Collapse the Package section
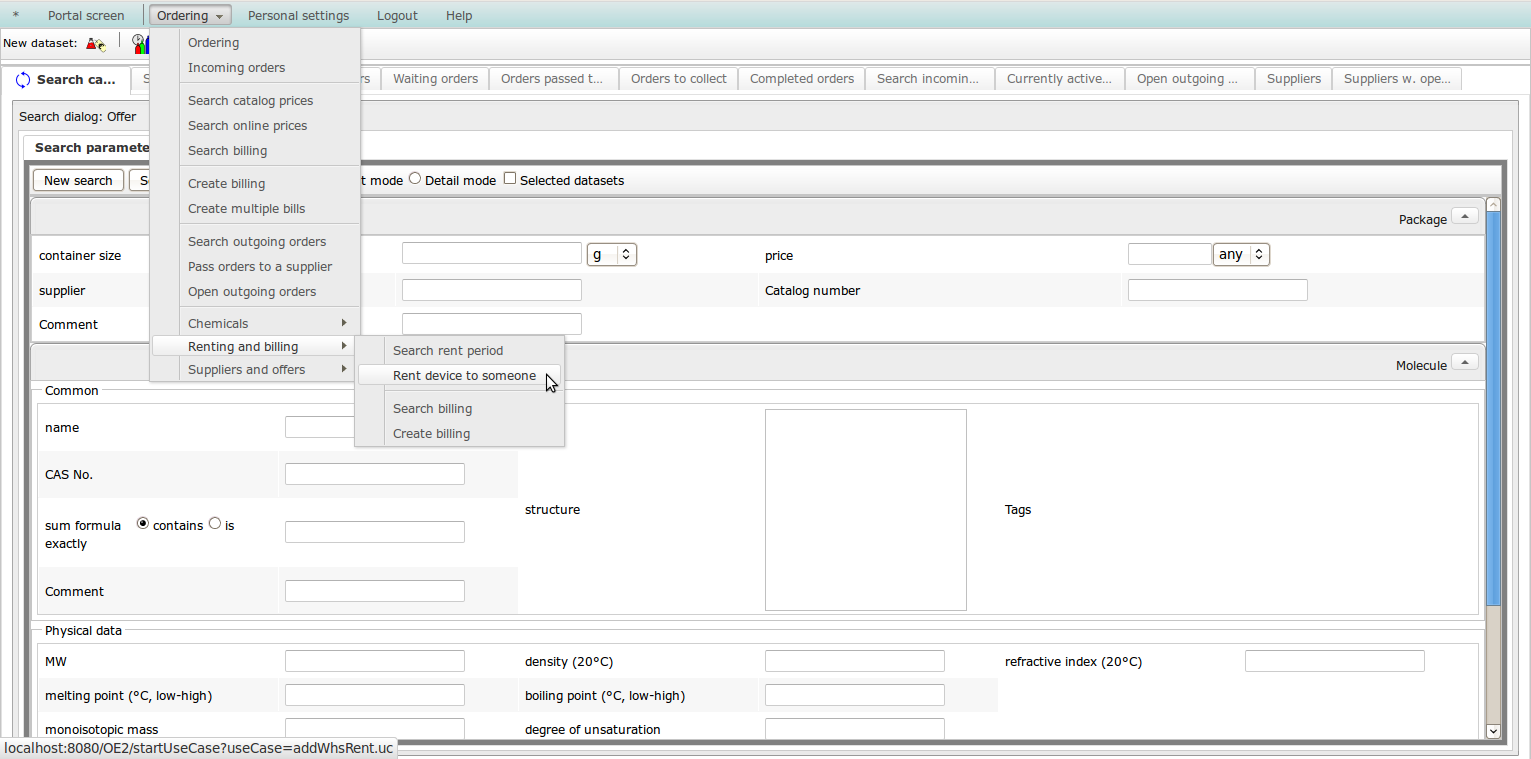This screenshot has height=759, width=1531. point(1464,217)
